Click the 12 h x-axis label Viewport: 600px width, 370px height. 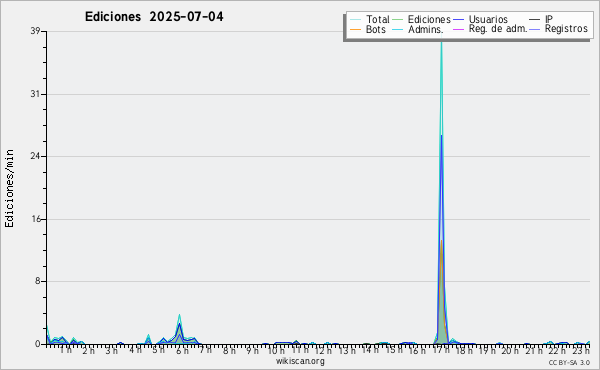[323, 350]
